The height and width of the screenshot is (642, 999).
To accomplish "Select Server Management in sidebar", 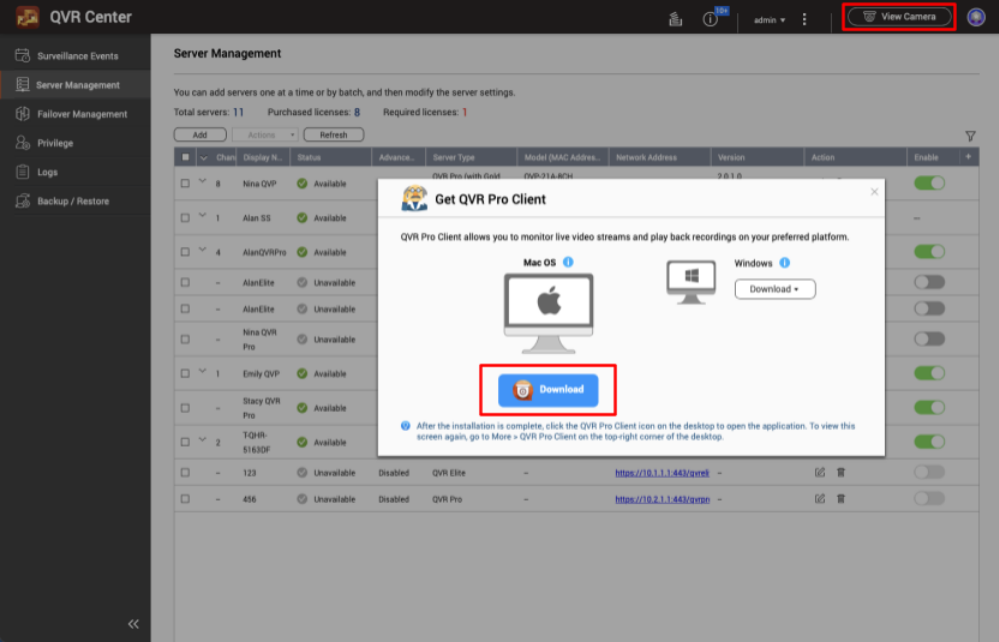I will 75,85.
